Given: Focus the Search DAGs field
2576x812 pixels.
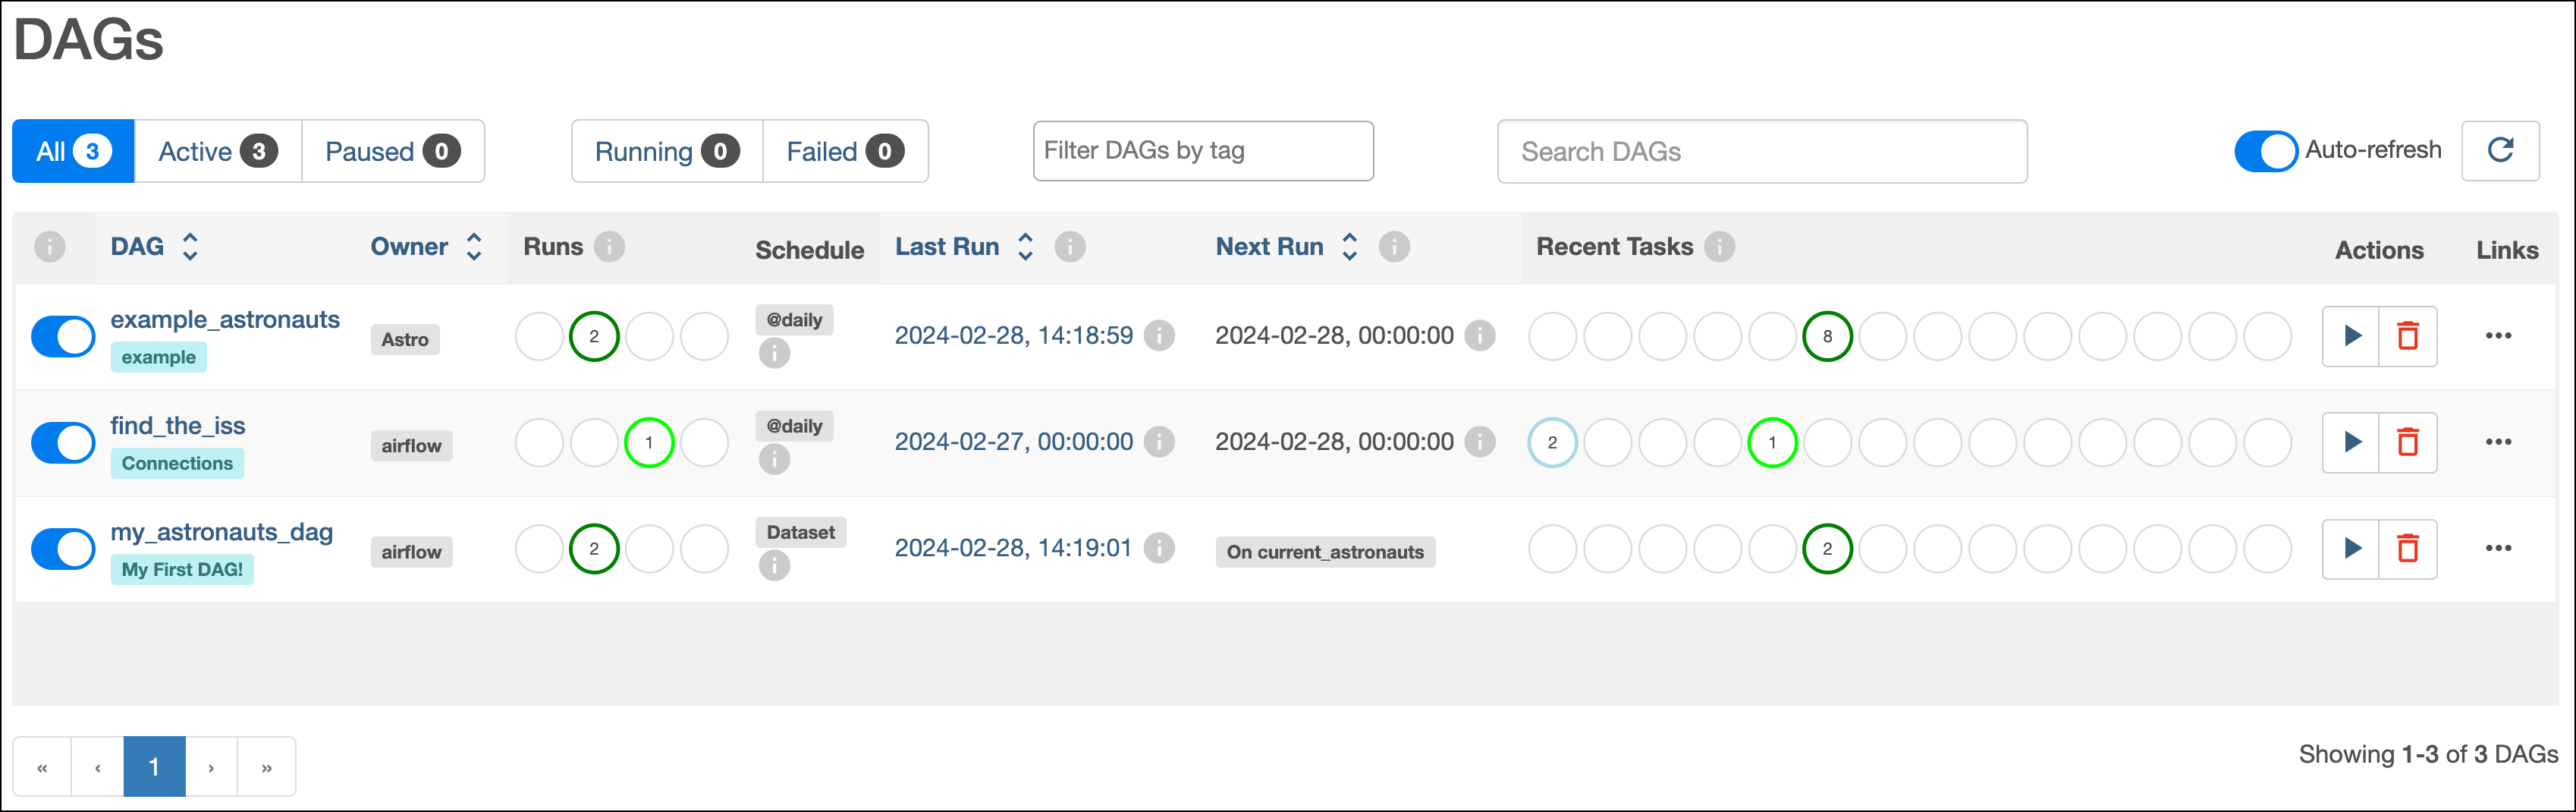Looking at the screenshot, I should (x=1761, y=151).
